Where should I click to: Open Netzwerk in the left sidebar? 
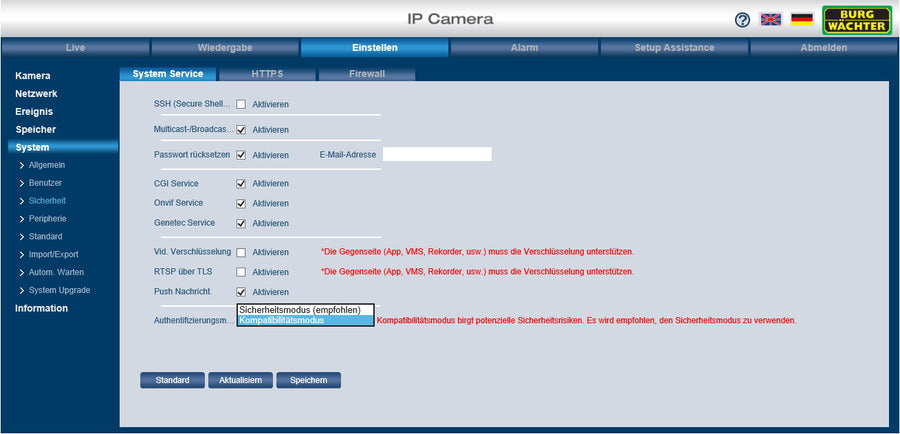(36, 93)
